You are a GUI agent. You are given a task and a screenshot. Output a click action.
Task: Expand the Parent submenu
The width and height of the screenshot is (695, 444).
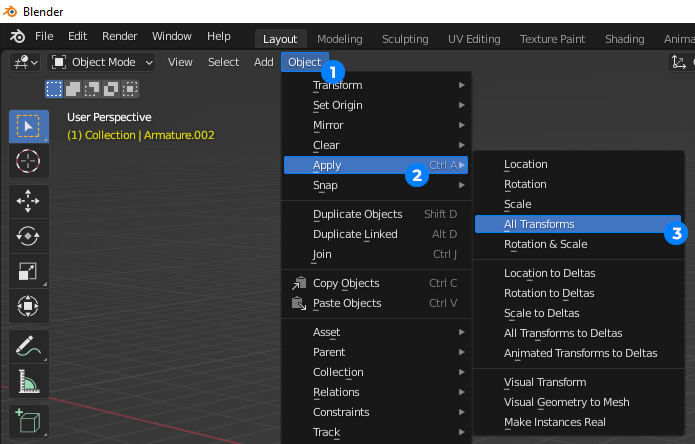click(376, 352)
